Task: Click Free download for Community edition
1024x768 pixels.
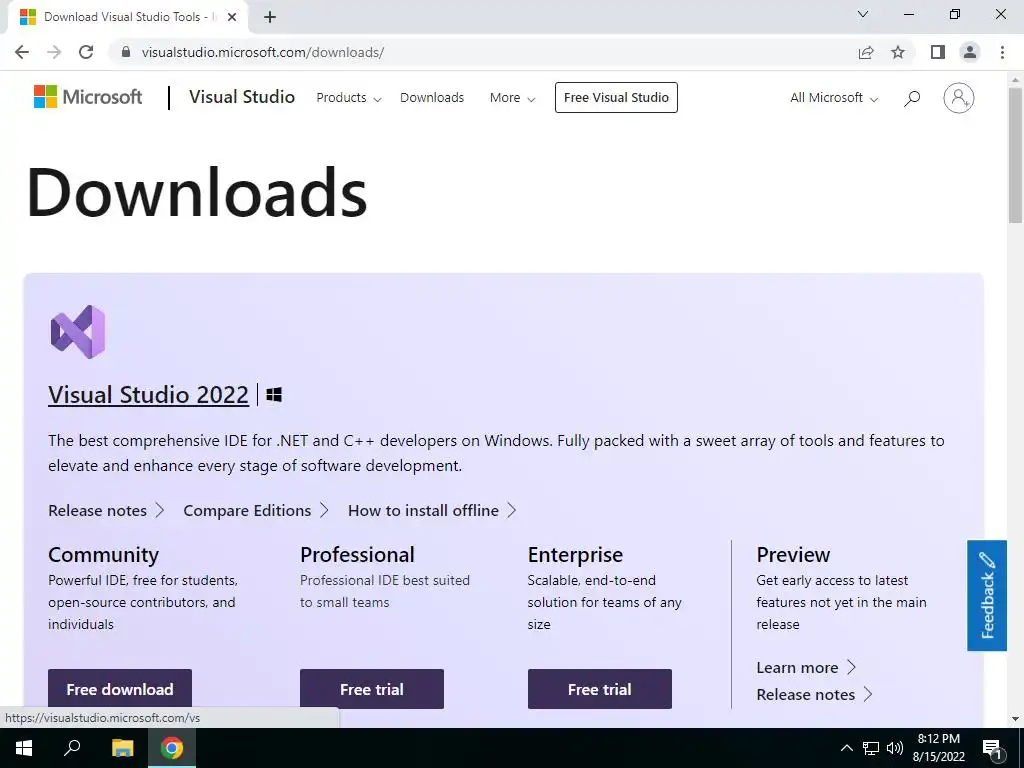Action: pyautogui.click(x=120, y=689)
